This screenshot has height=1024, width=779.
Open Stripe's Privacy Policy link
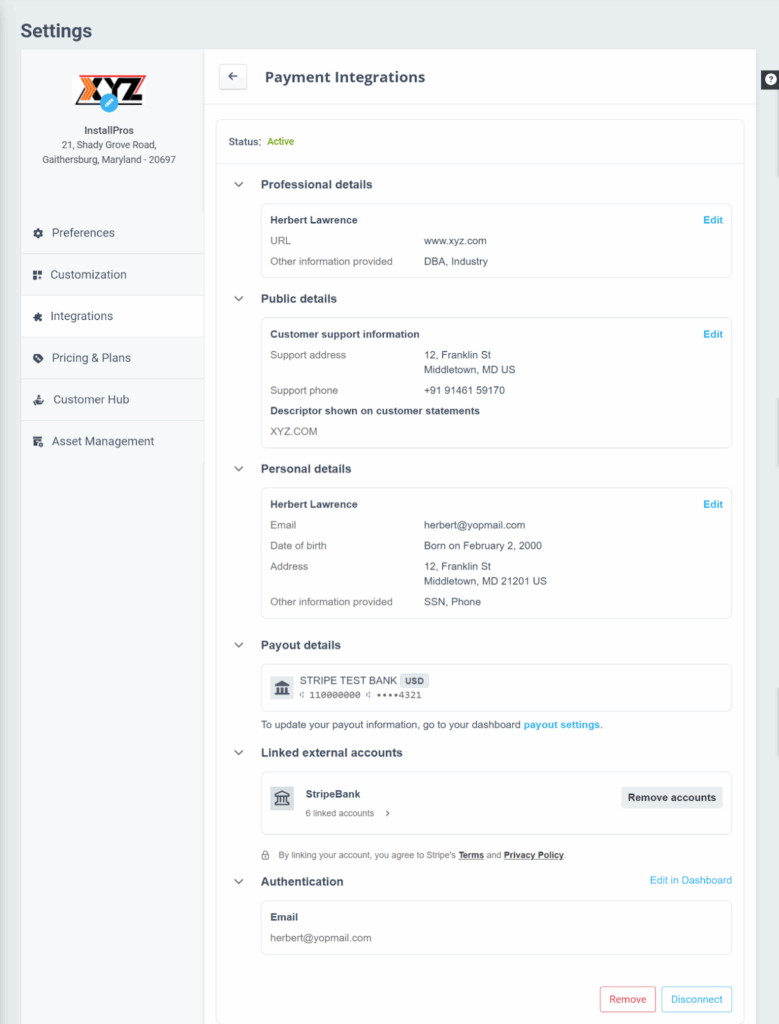533,856
